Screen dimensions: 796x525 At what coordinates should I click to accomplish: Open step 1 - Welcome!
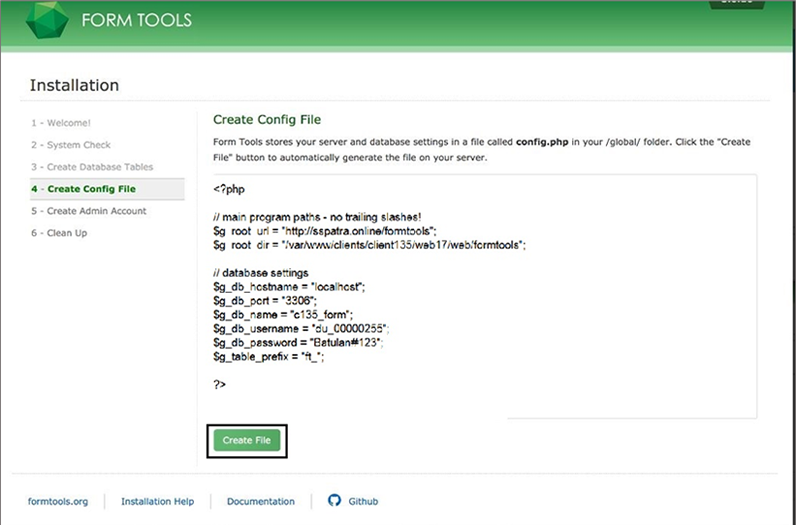61,123
